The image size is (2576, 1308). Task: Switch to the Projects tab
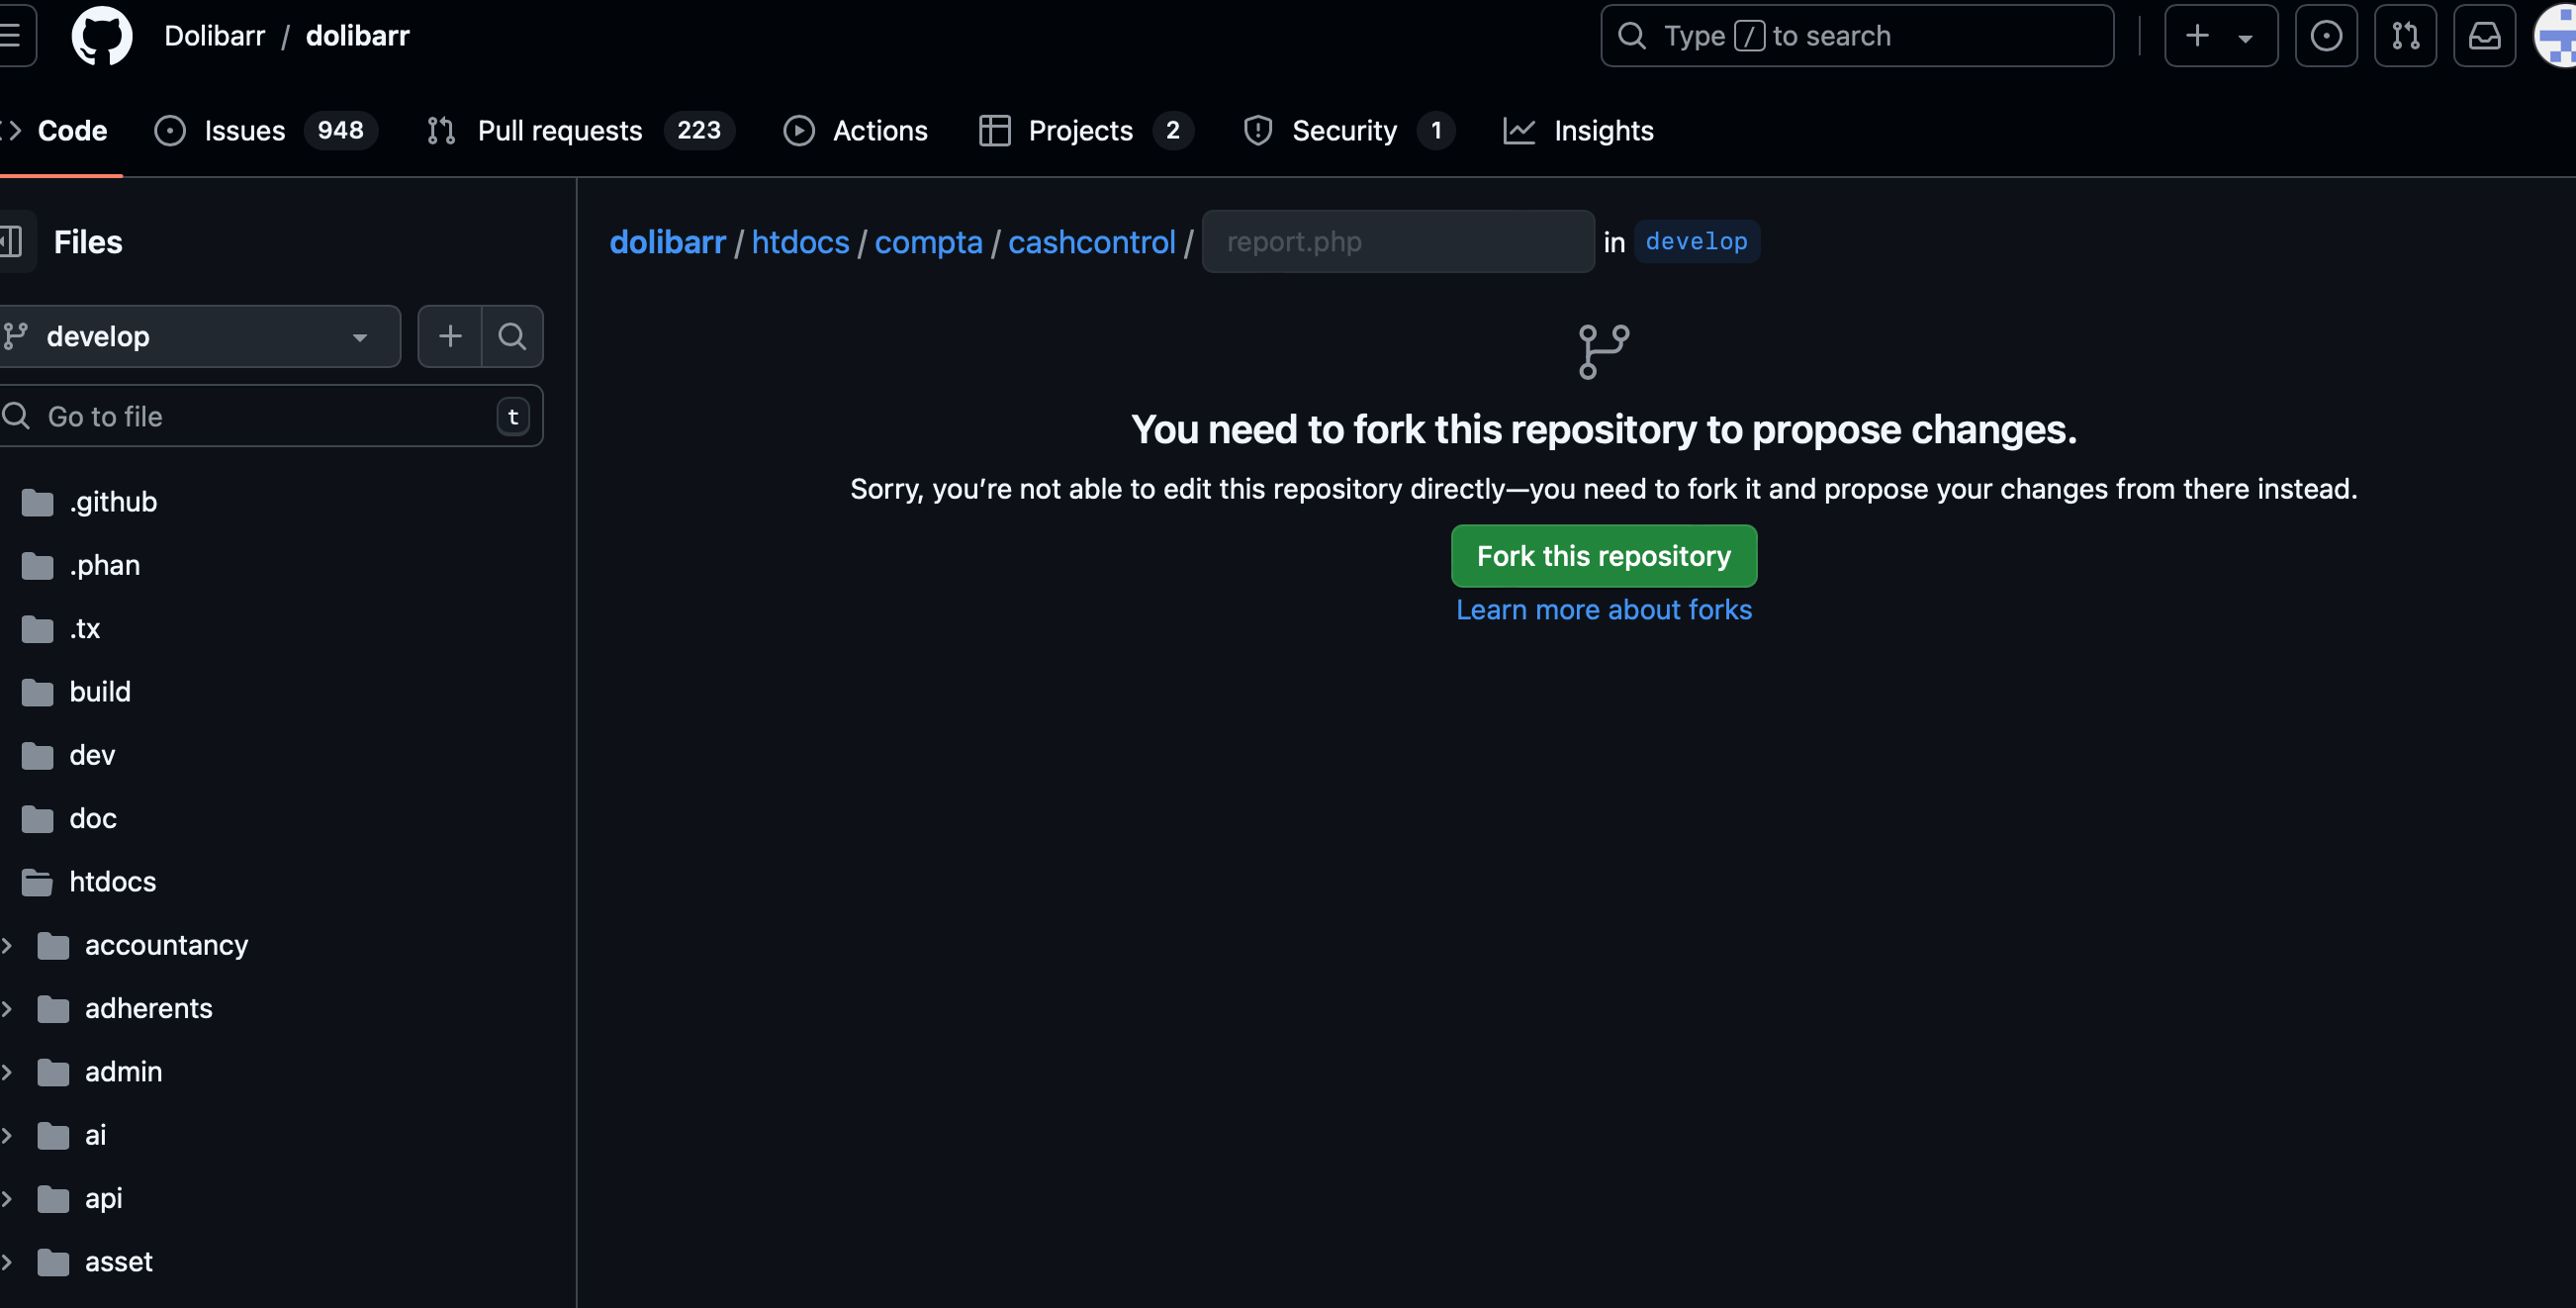point(1086,131)
